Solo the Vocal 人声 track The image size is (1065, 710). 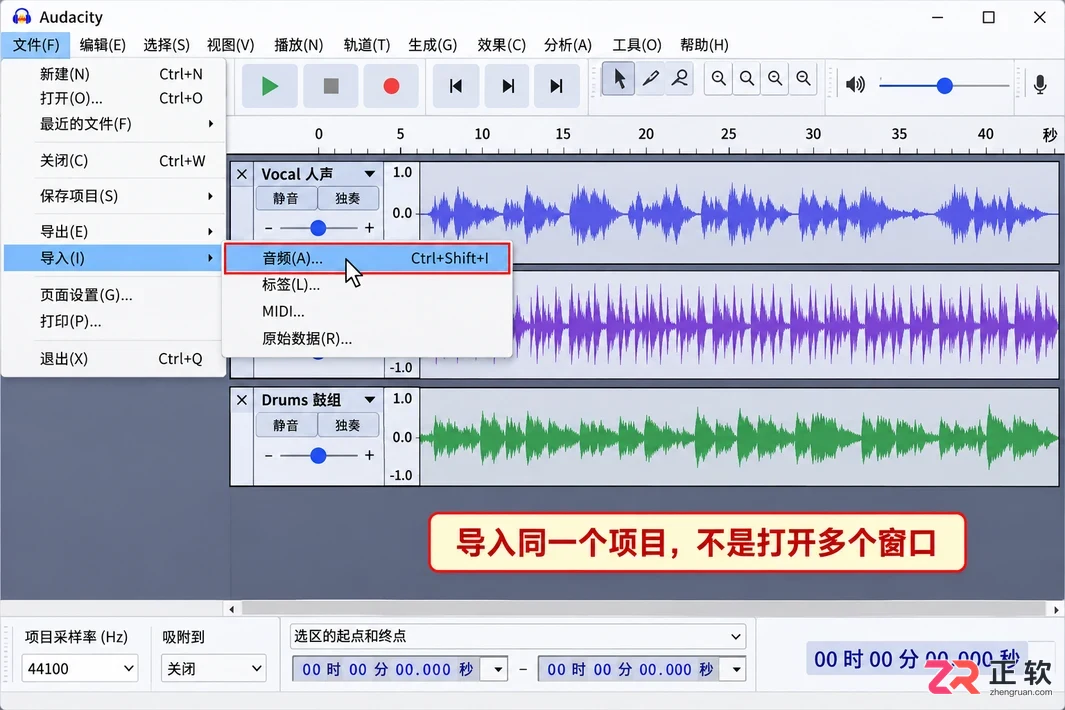click(x=348, y=198)
